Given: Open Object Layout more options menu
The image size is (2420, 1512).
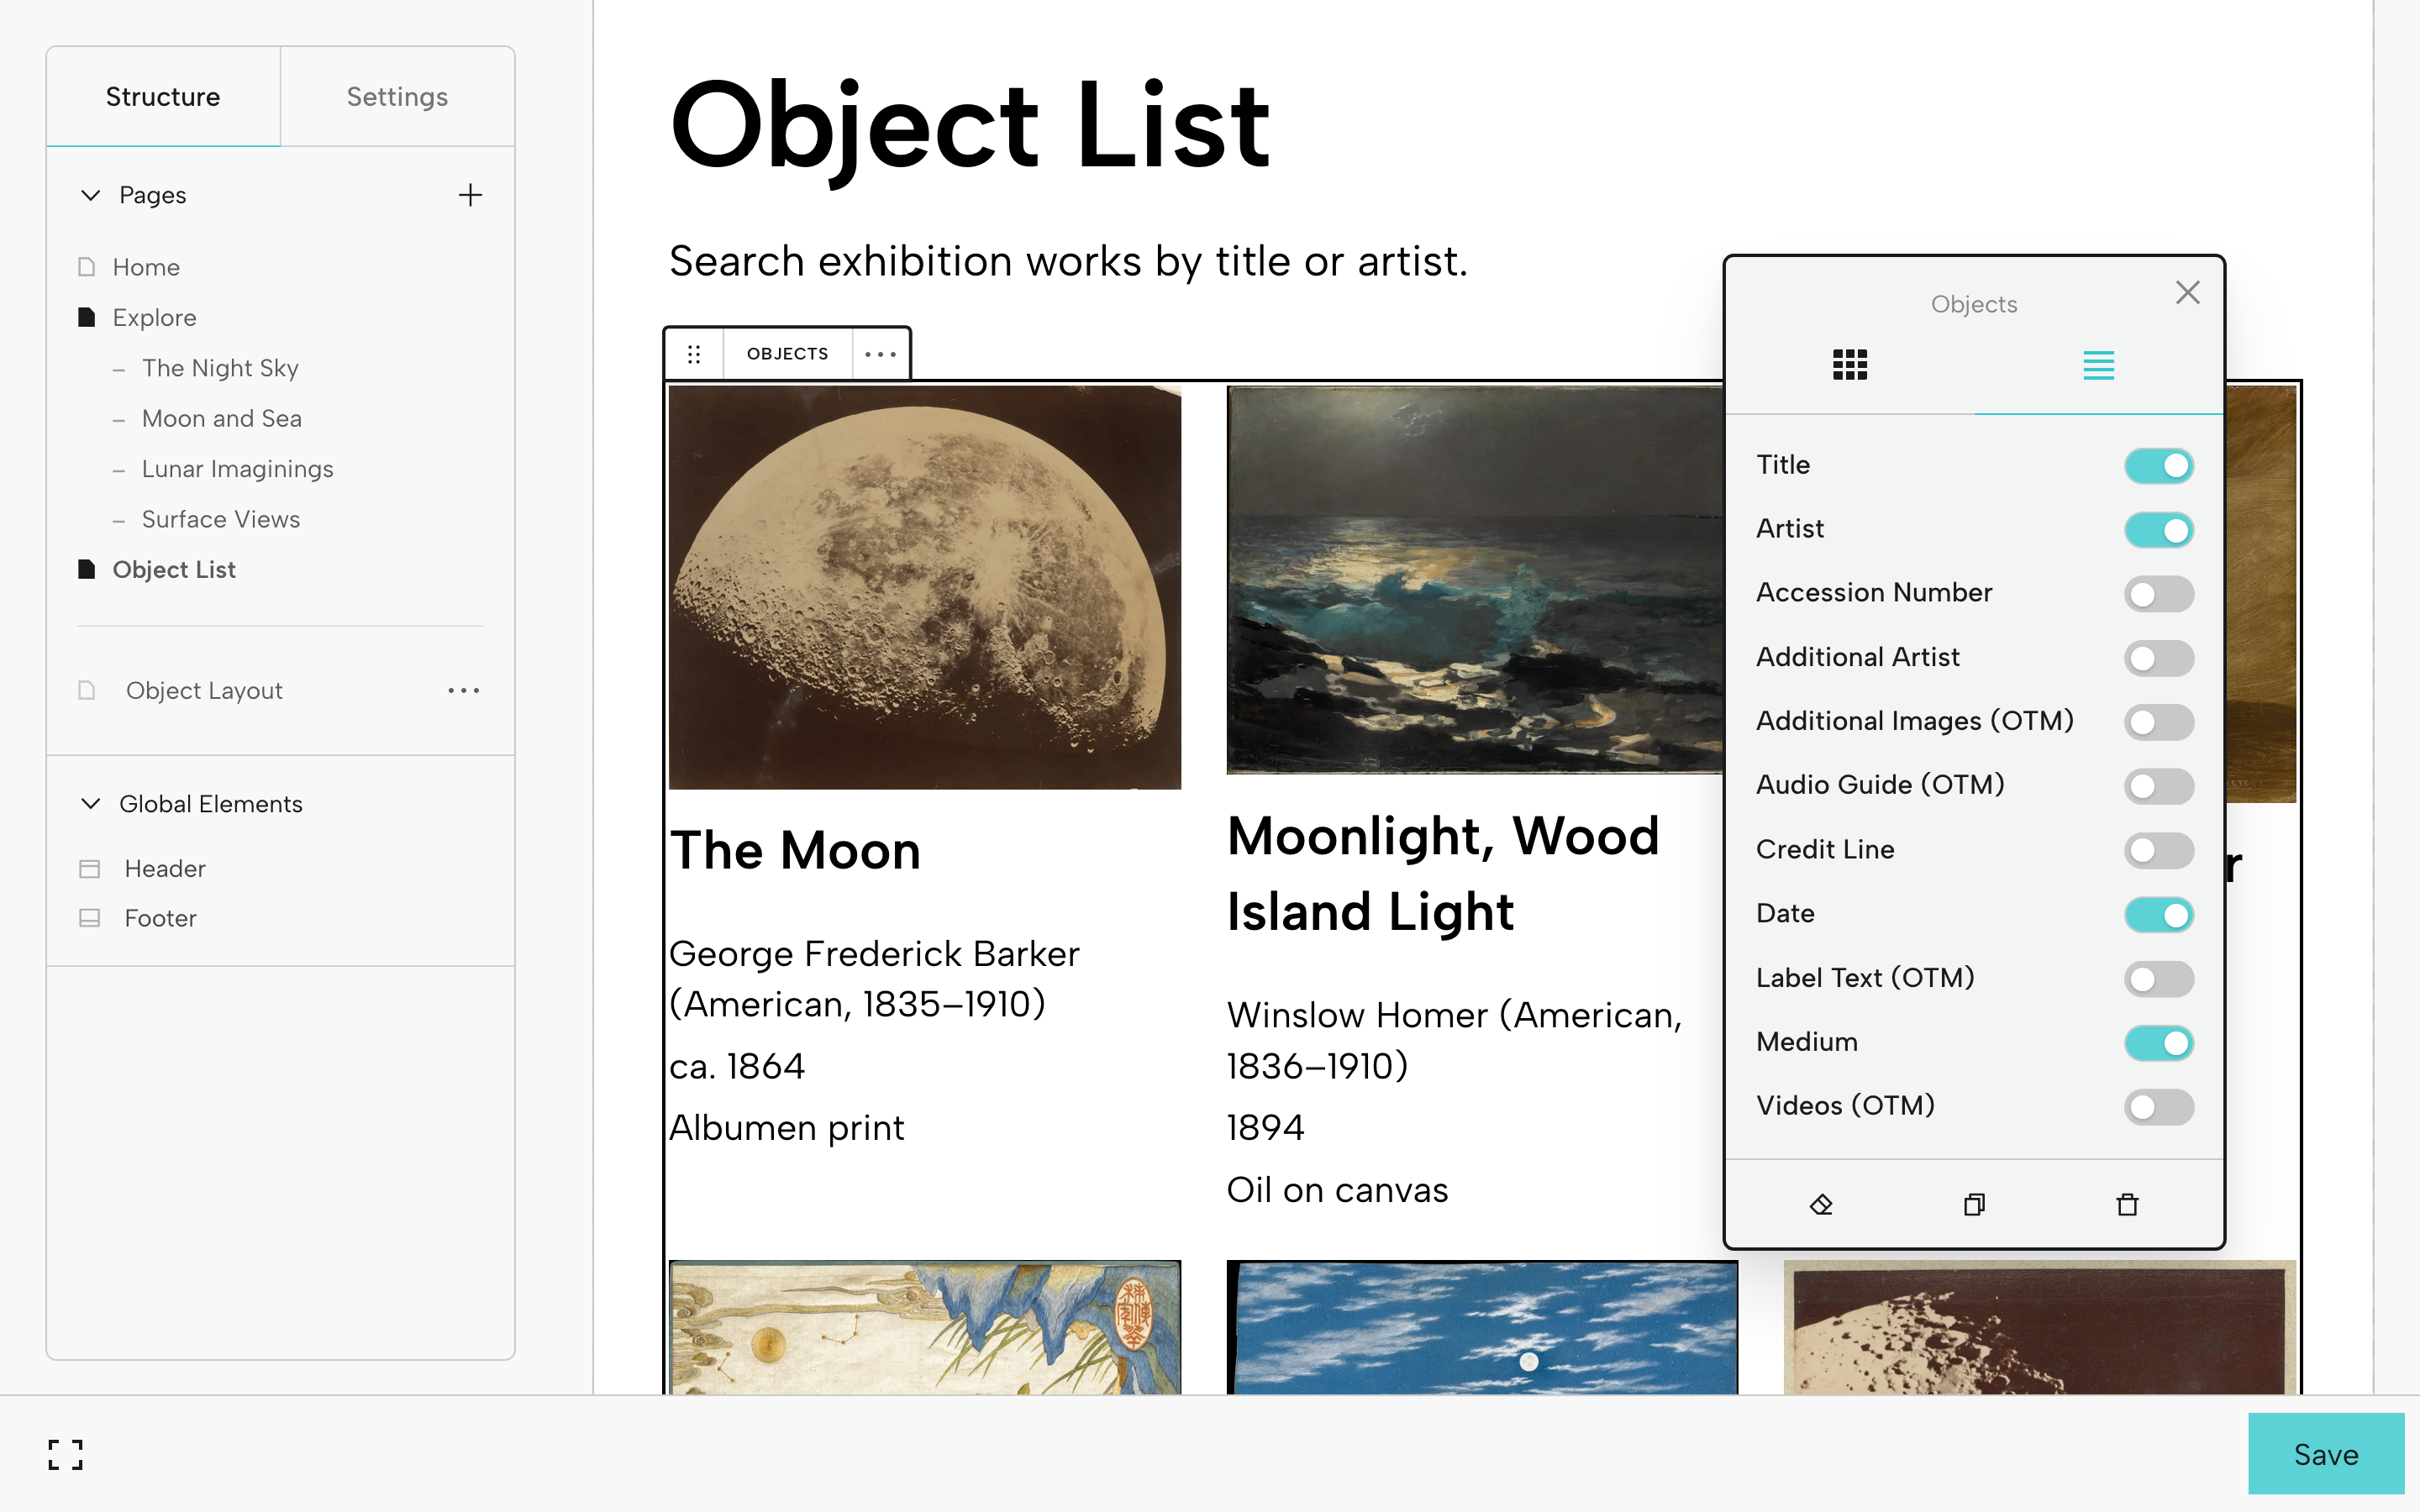Looking at the screenshot, I should pos(464,690).
